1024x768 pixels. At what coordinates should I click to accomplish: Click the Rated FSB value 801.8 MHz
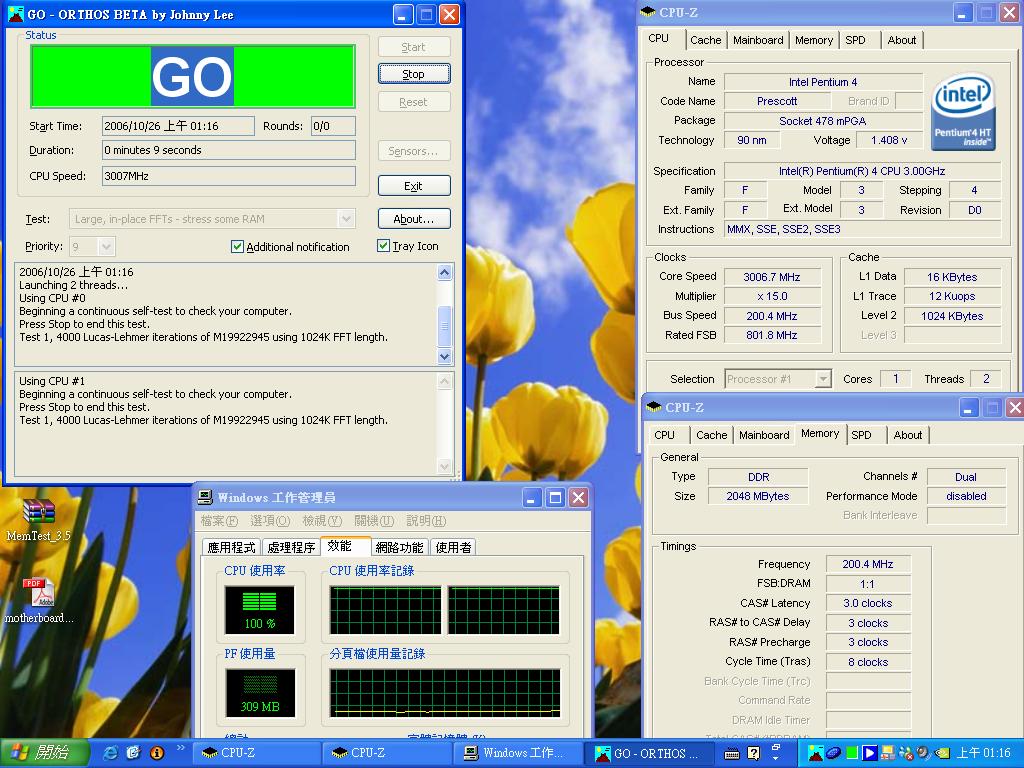(772, 335)
